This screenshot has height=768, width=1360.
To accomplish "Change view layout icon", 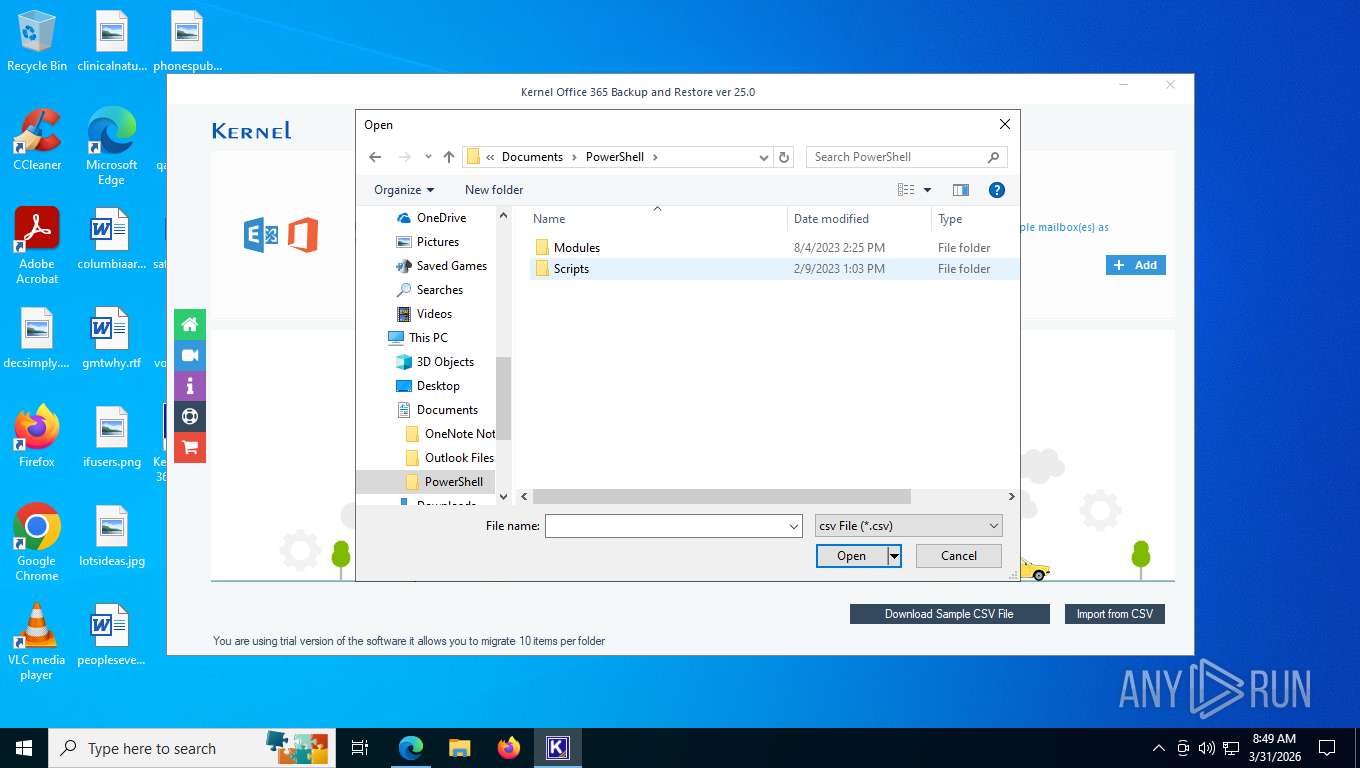I will [x=906, y=190].
